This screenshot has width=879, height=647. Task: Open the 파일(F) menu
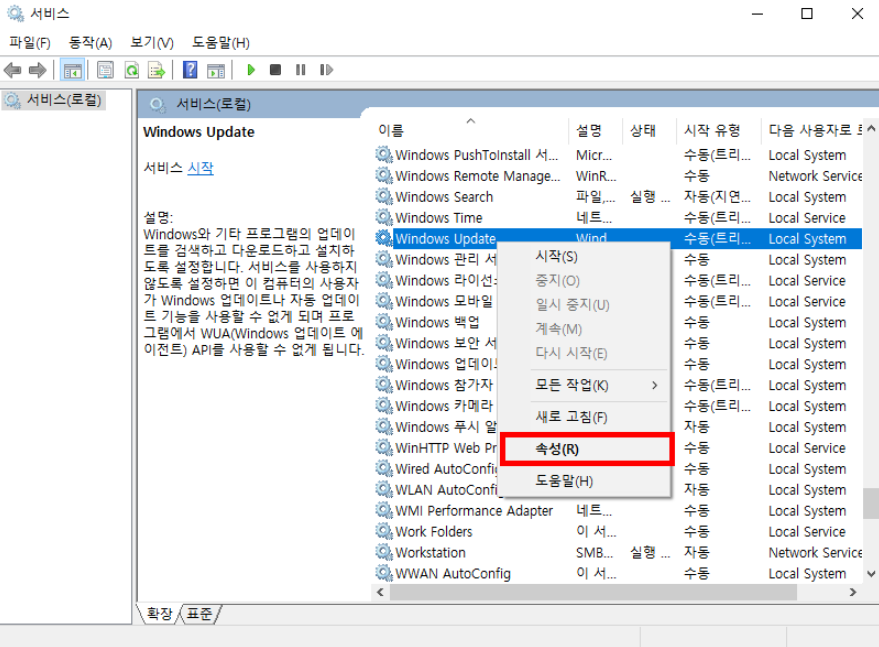pyautogui.click(x=30, y=43)
